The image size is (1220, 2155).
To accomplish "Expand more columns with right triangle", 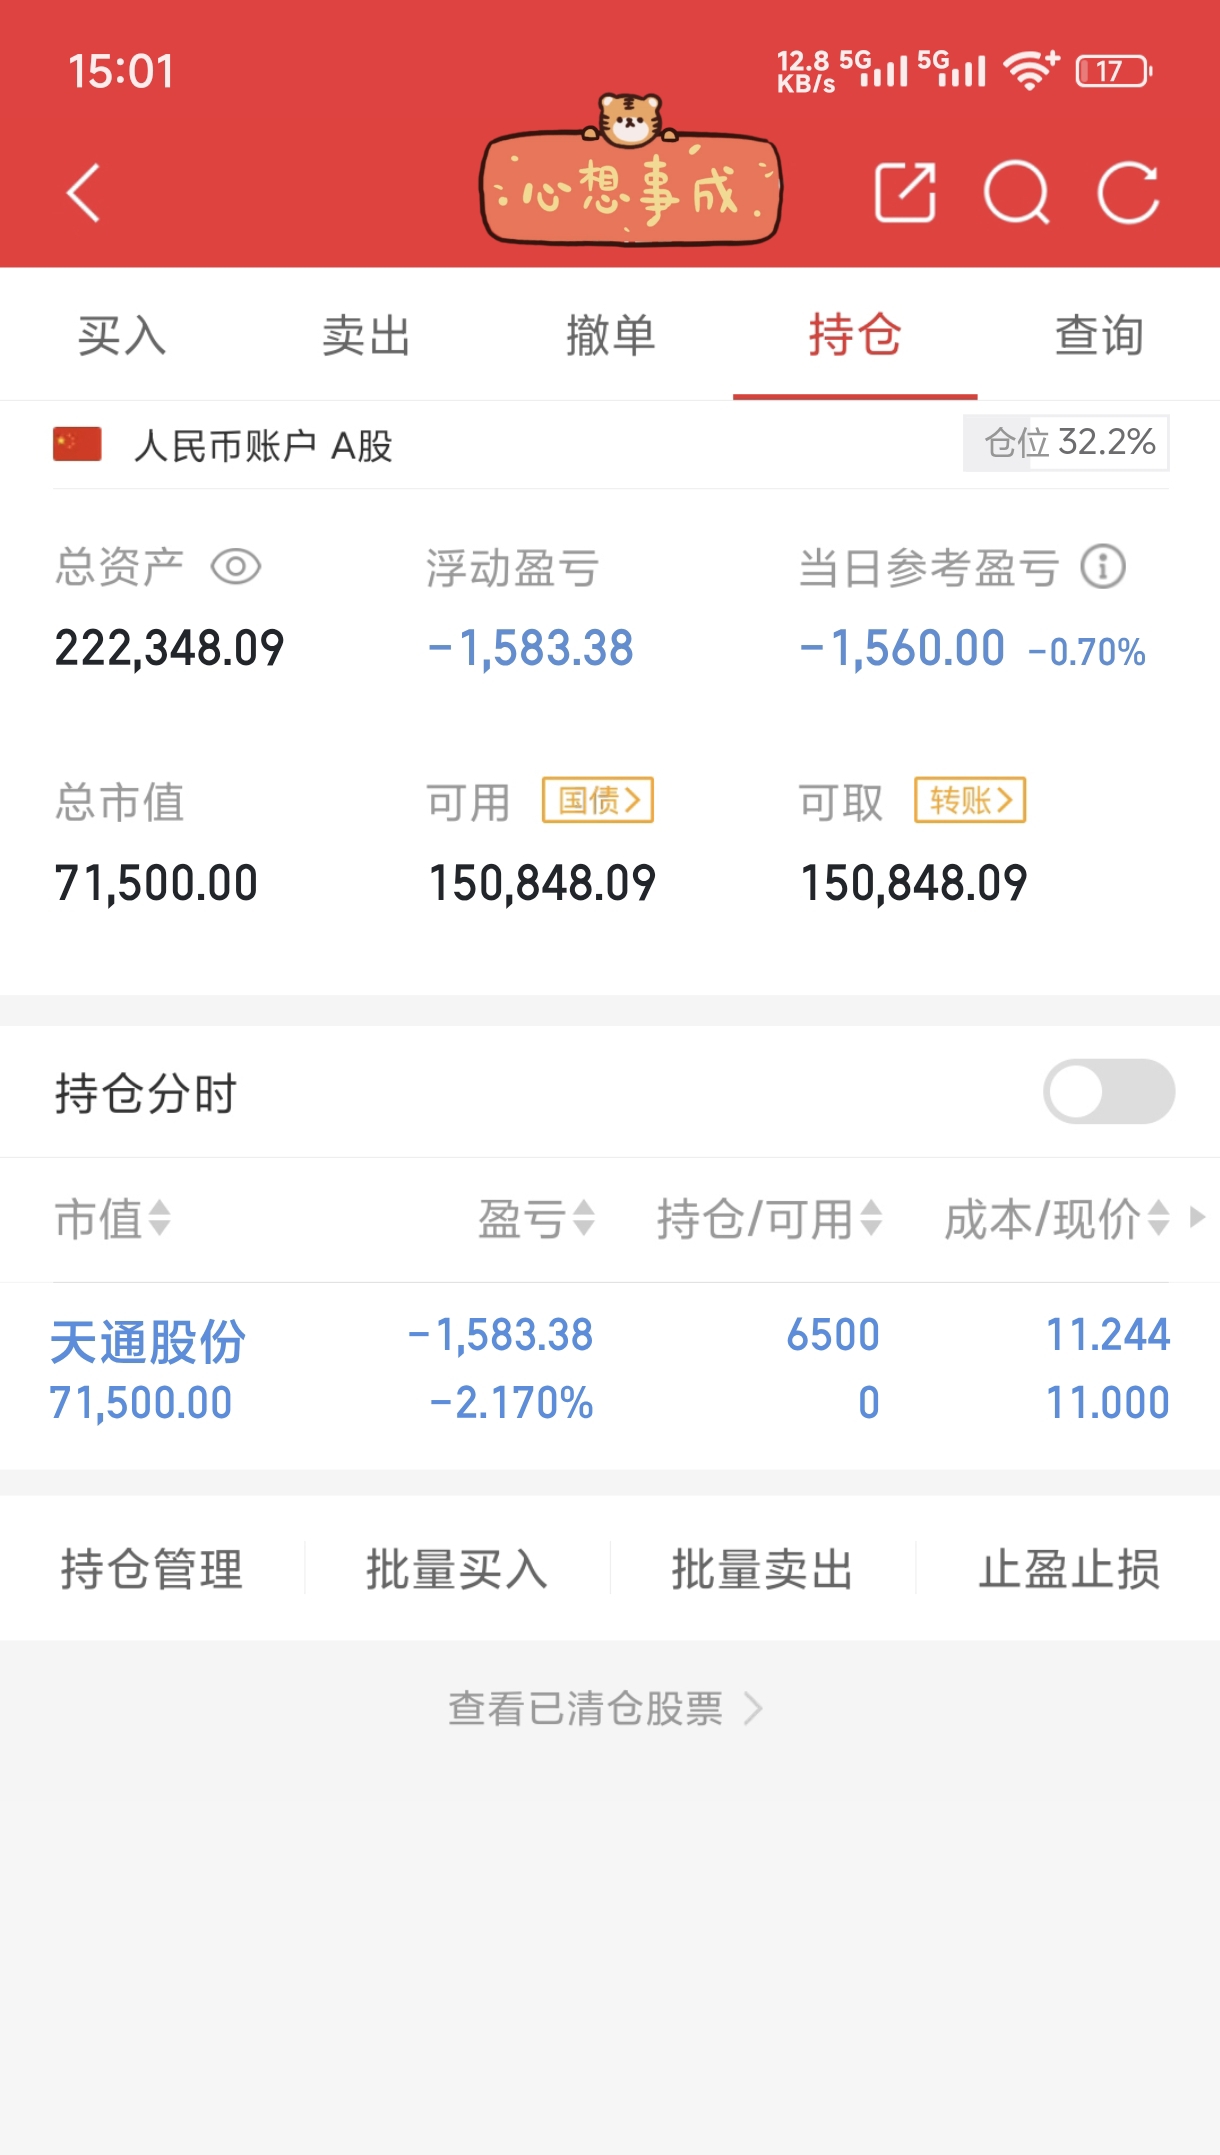I will [x=1197, y=1218].
